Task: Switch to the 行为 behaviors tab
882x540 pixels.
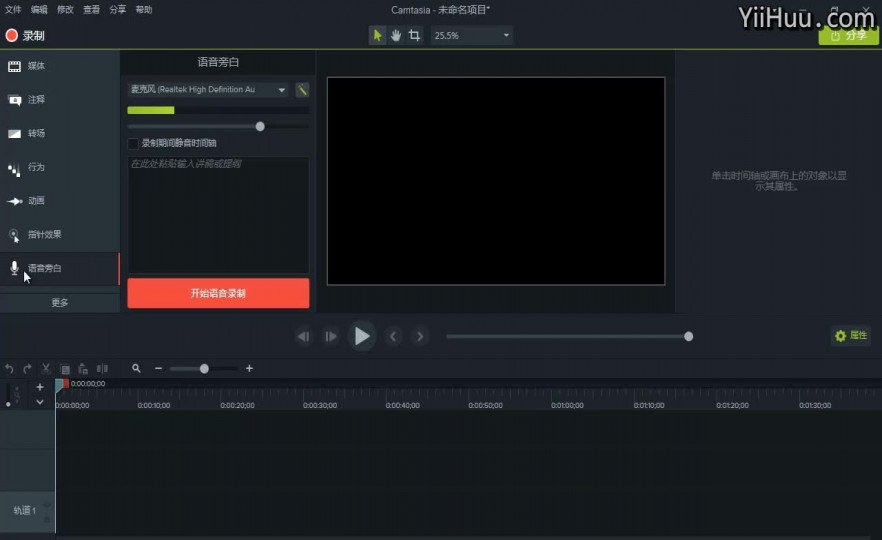Action: pos(60,168)
